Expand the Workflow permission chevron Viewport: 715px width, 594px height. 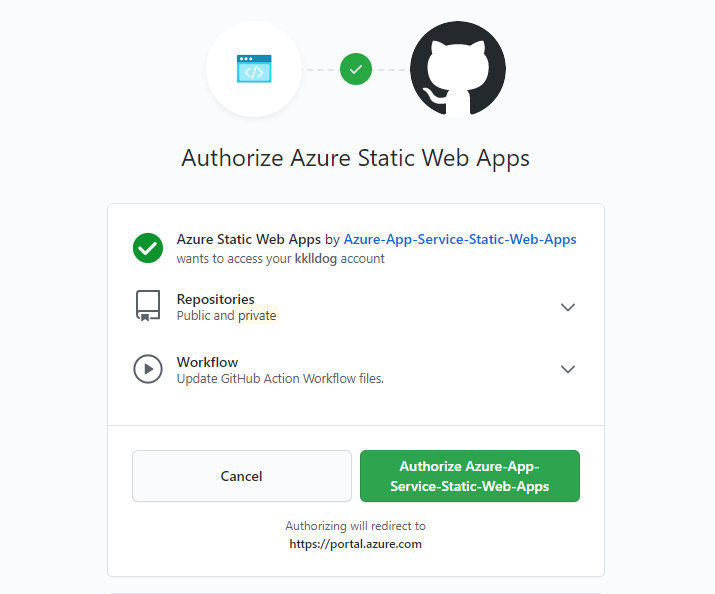pyautogui.click(x=568, y=369)
